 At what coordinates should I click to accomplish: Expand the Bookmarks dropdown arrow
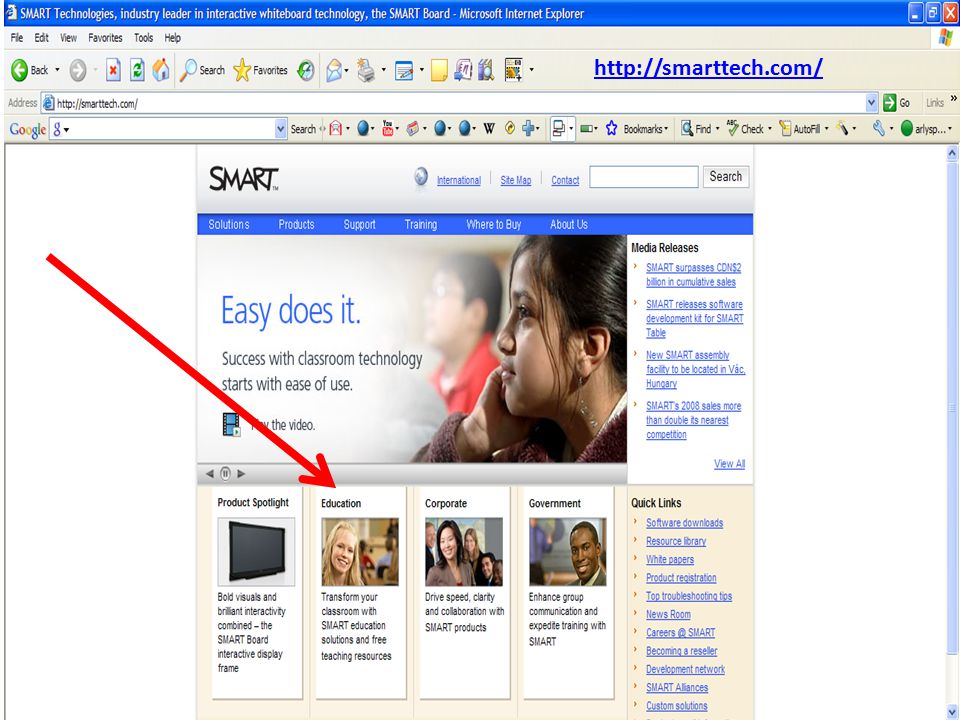(x=666, y=129)
